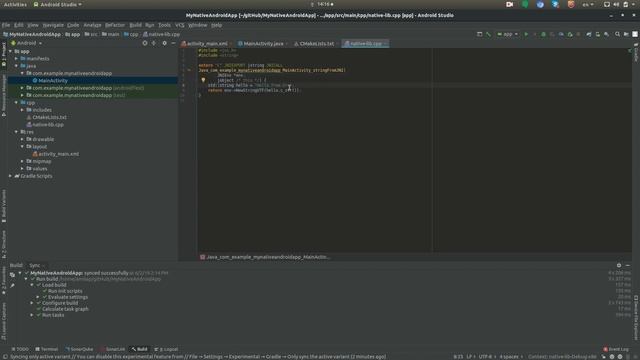The image size is (640, 360).
Task: Select activity_main.xml in layout folder
Action: 59,154
